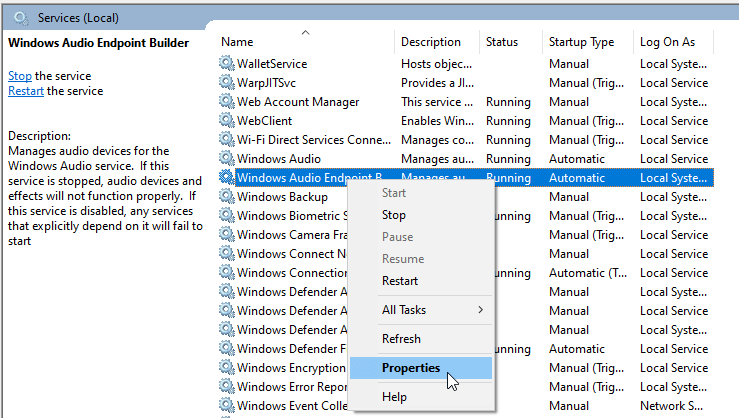Click the Restart the service link
Viewport: 739px width, 418px height.
pos(26,91)
